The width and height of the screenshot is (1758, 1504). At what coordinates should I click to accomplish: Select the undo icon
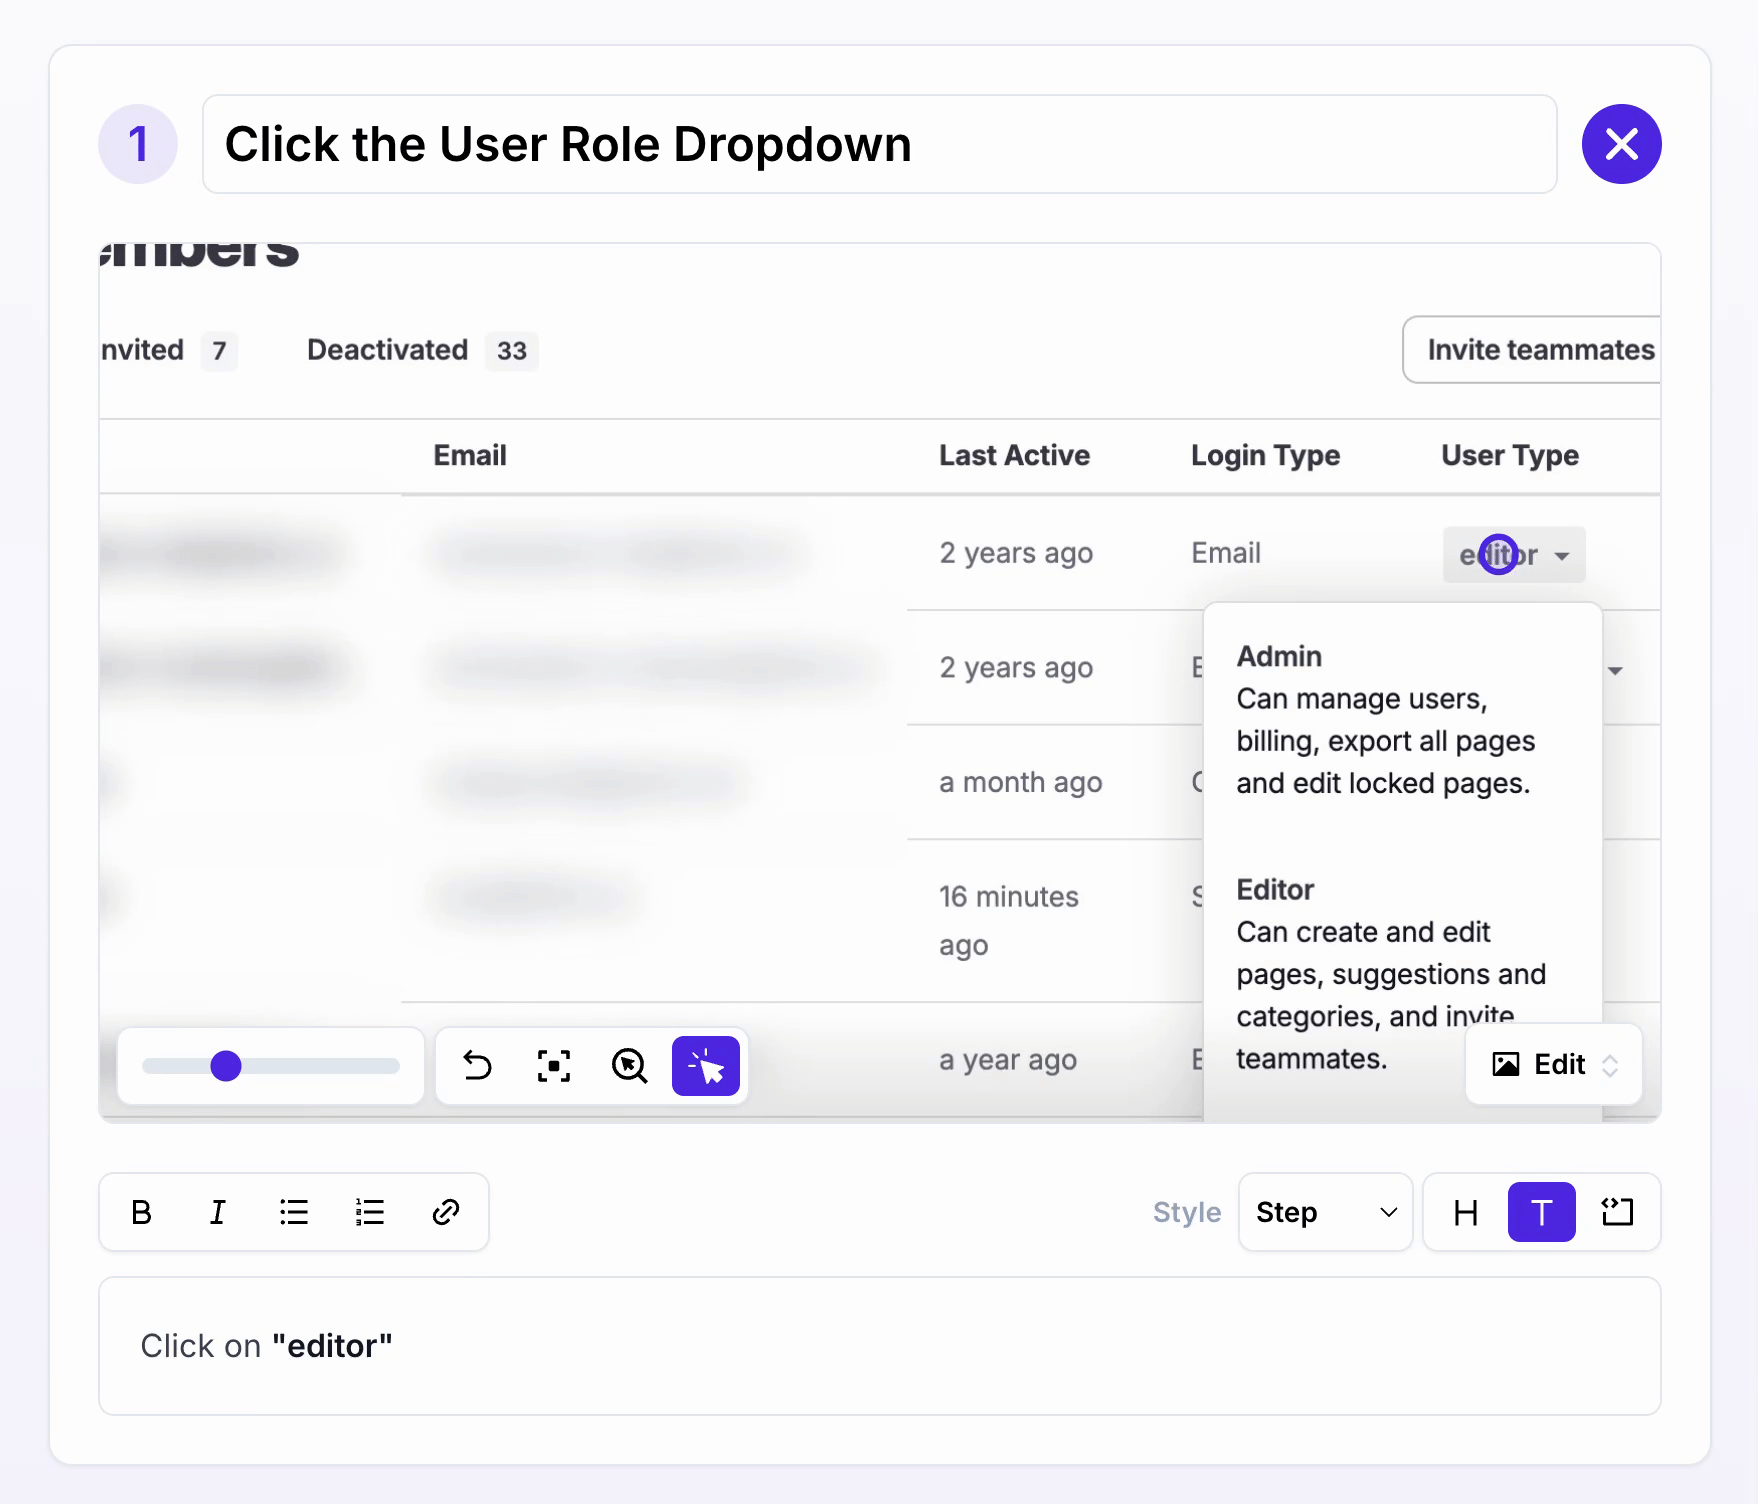point(477,1066)
